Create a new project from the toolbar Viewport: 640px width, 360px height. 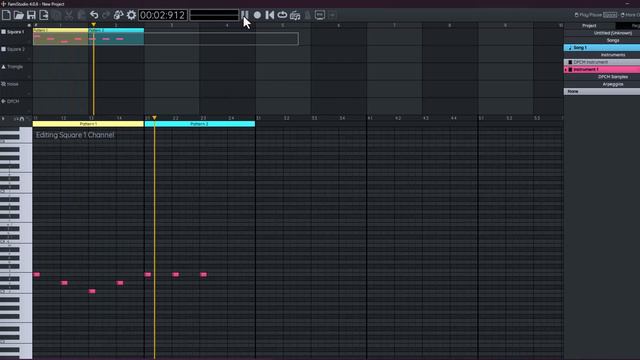click(6, 15)
